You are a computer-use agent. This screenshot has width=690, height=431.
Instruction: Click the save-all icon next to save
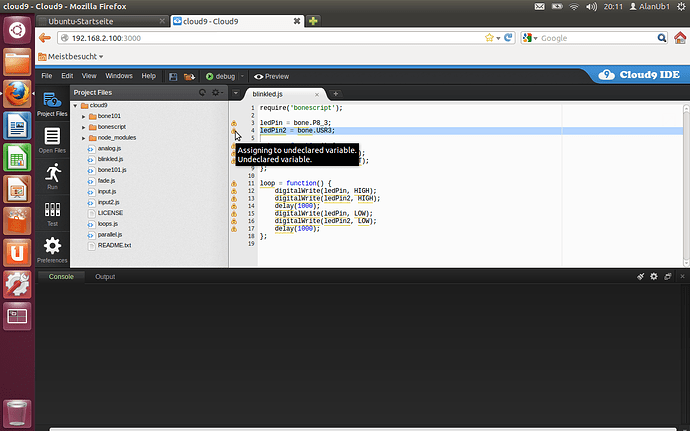point(189,77)
